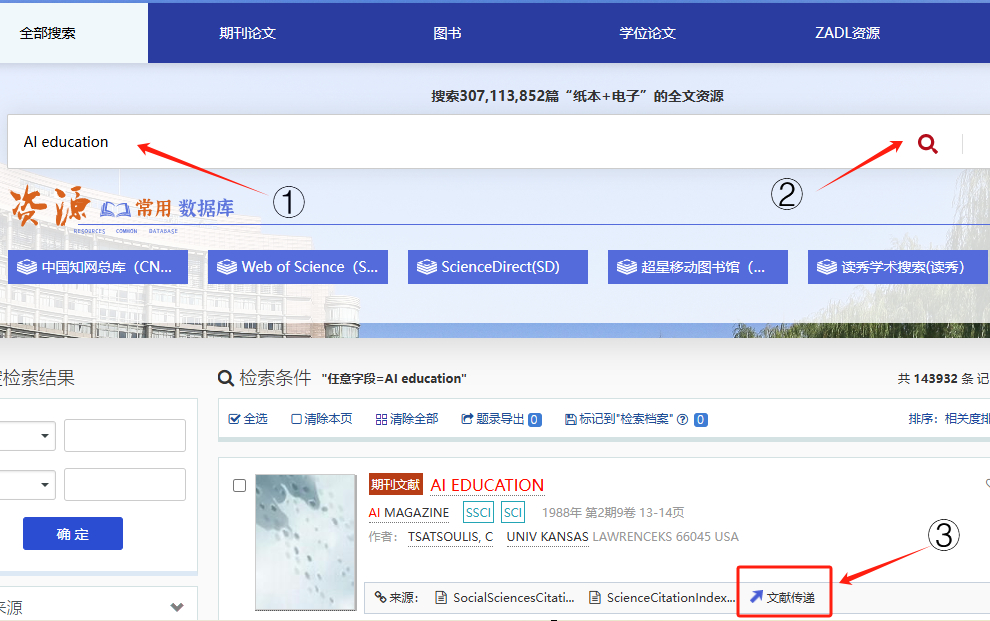Click 题录导出 export icon
This screenshot has height=621, width=990.
tap(467, 420)
